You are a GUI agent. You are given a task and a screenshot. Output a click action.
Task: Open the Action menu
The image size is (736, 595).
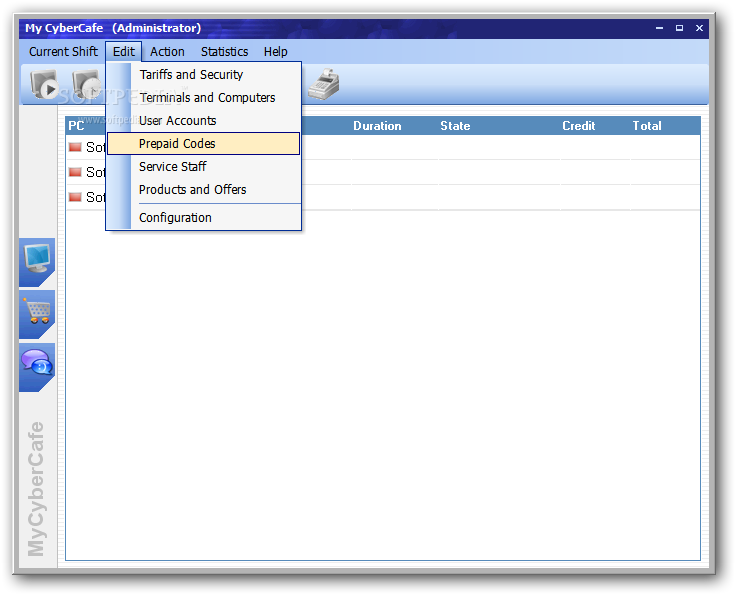pyautogui.click(x=167, y=52)
